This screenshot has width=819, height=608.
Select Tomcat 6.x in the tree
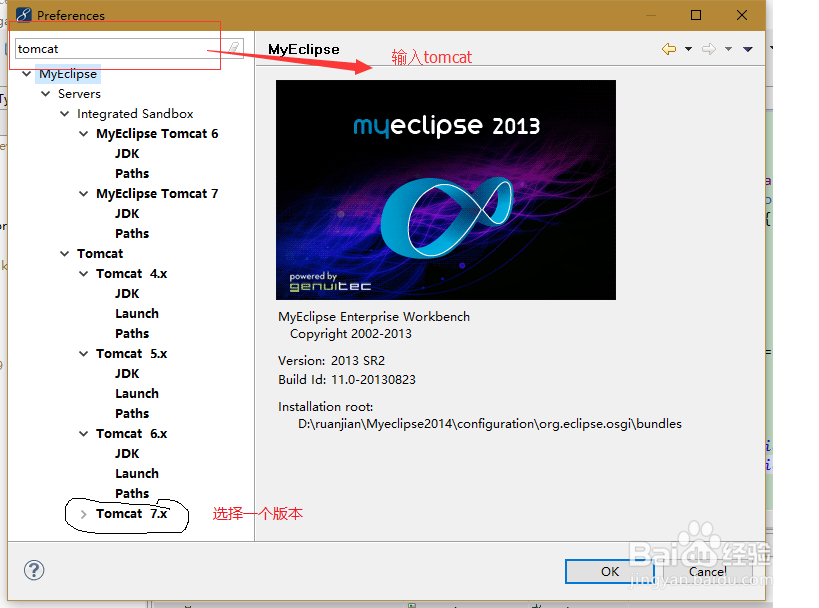coord(132,434)
